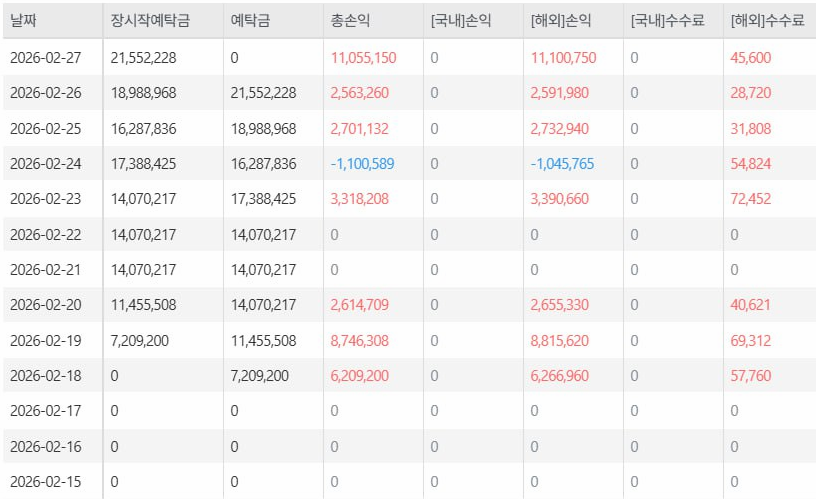Select the 2026-02-27 date row
816x499 pixels.
44,58
